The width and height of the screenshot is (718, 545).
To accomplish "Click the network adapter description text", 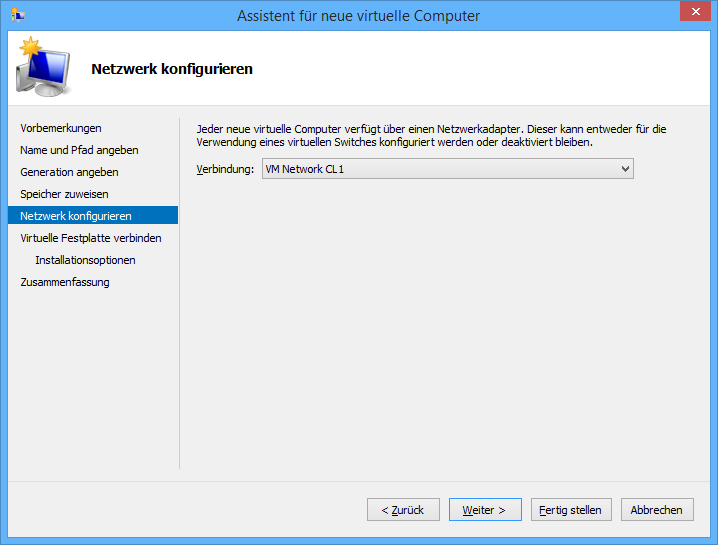I will pos(430,135).
